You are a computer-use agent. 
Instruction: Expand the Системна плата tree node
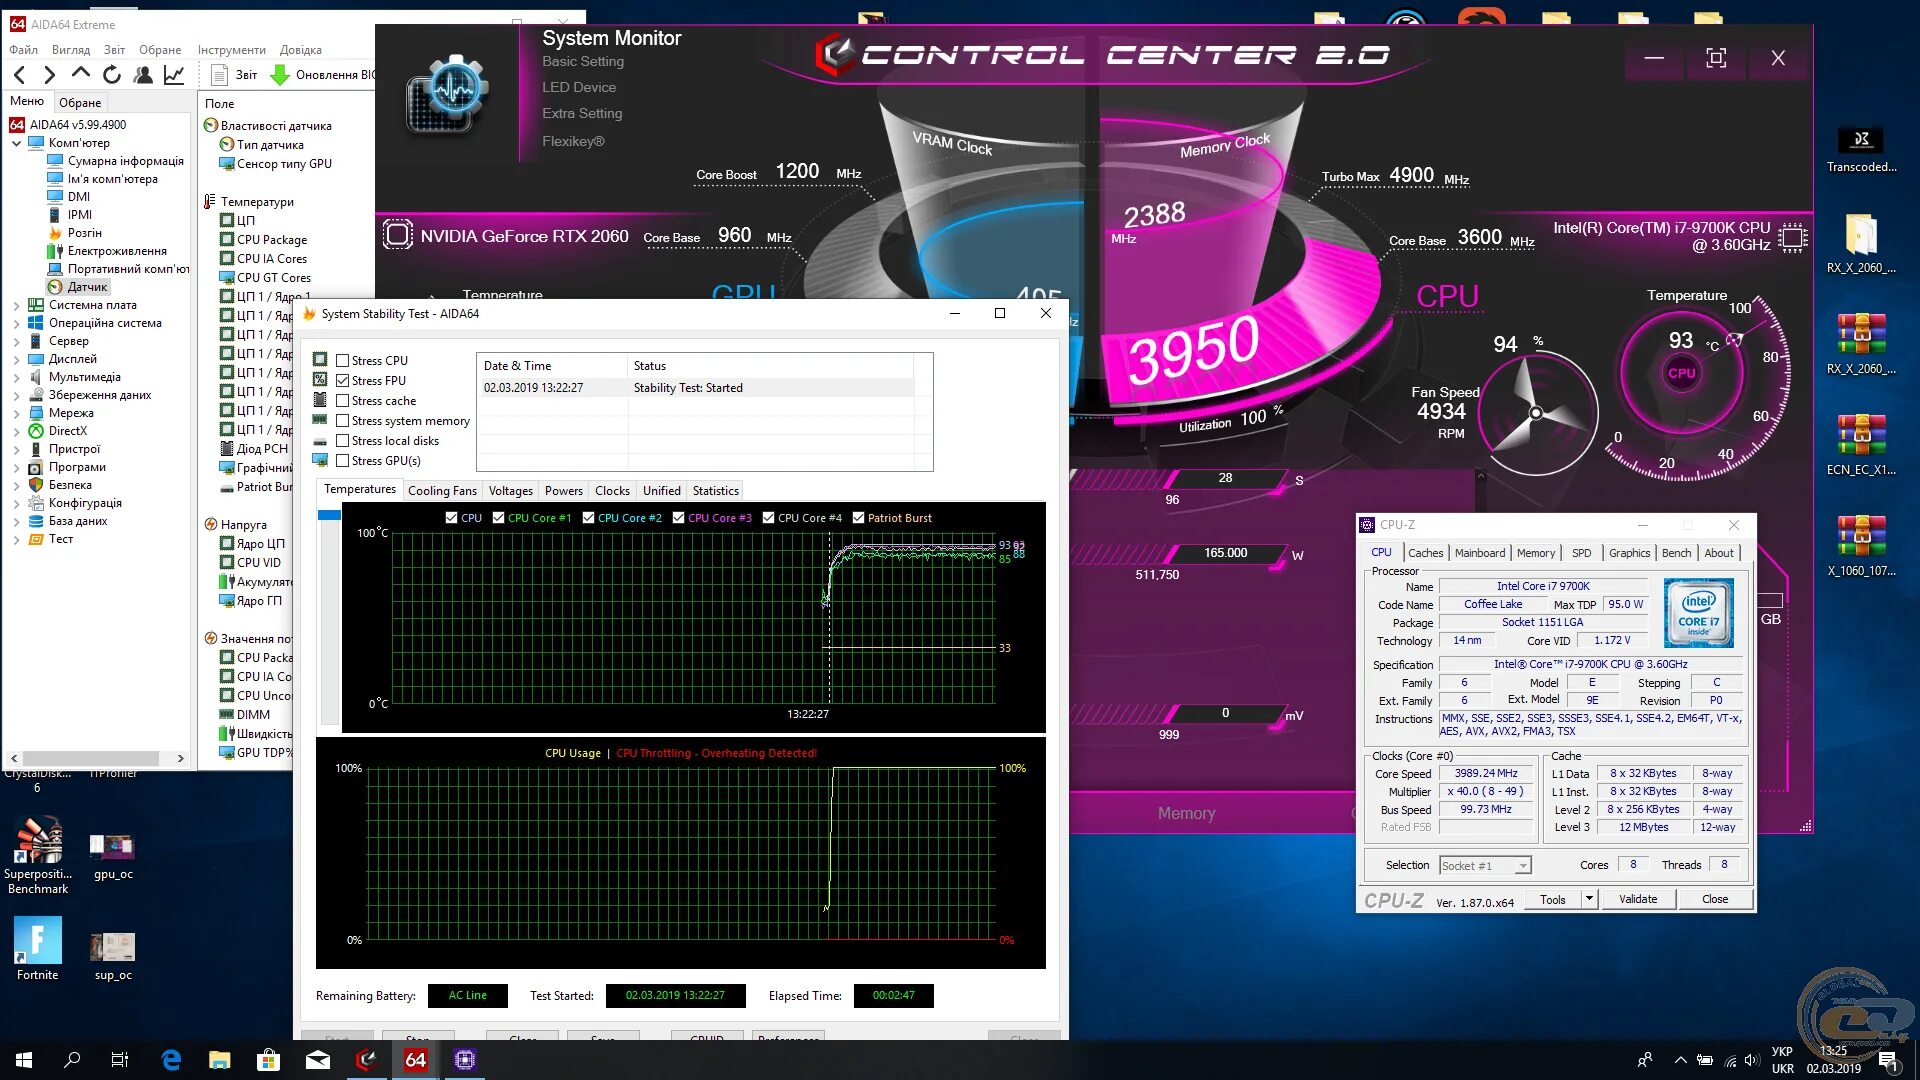pyautogui.click(x=16, y=305)
